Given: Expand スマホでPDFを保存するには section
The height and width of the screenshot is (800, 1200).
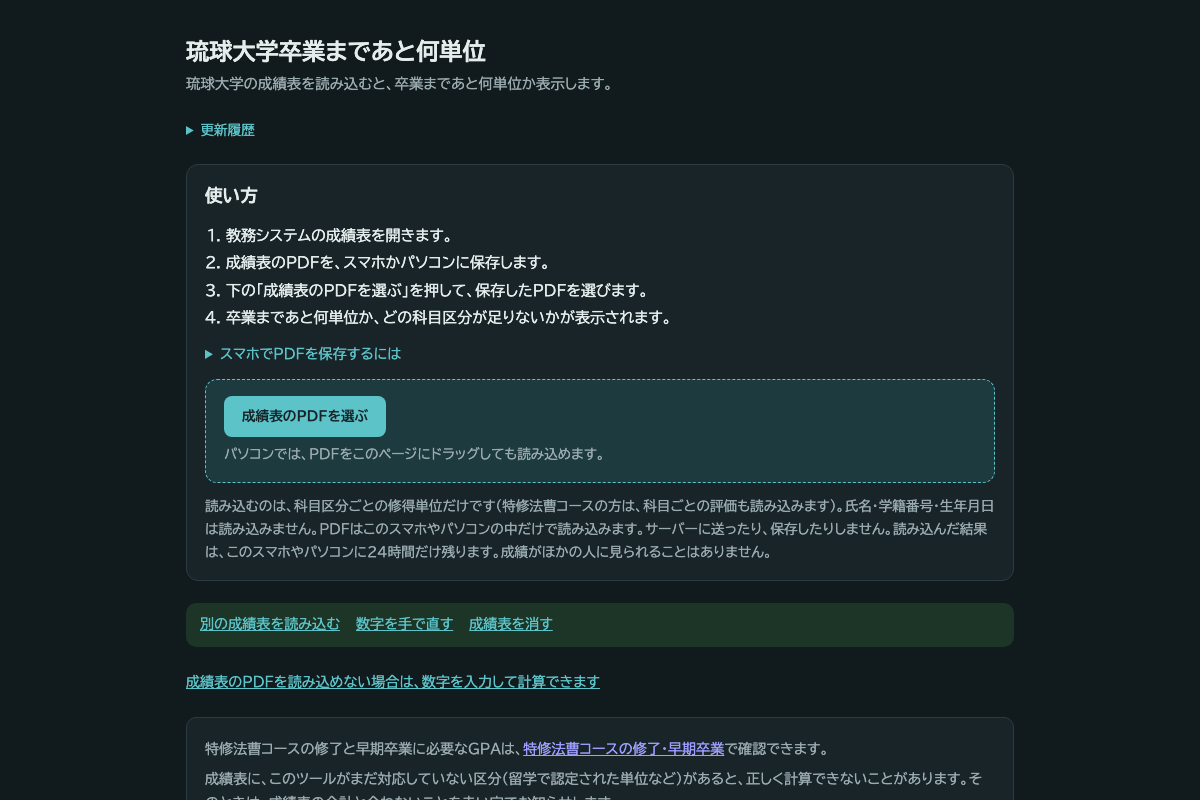Looking at the screenshot, I should (x=303, y=354).
